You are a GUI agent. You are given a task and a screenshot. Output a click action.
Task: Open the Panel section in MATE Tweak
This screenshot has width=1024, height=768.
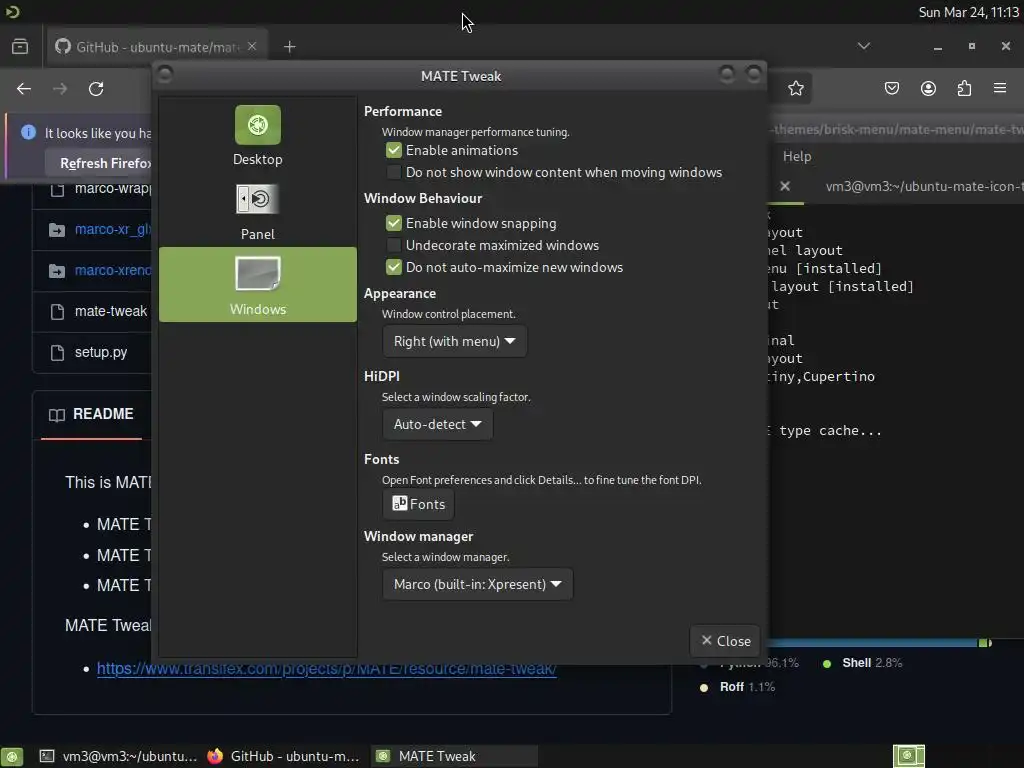click(x=257, y=211)
